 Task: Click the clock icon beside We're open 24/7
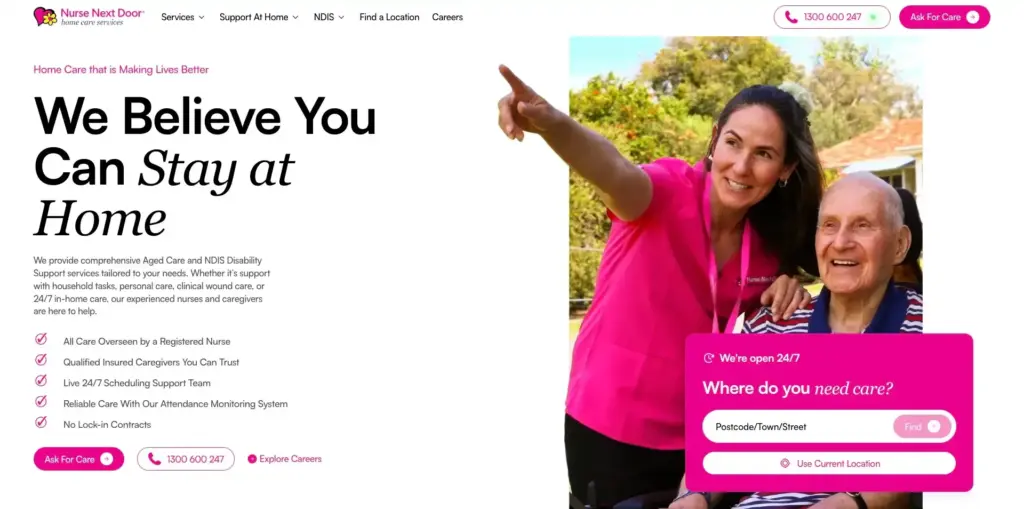[x=709, y=358]
